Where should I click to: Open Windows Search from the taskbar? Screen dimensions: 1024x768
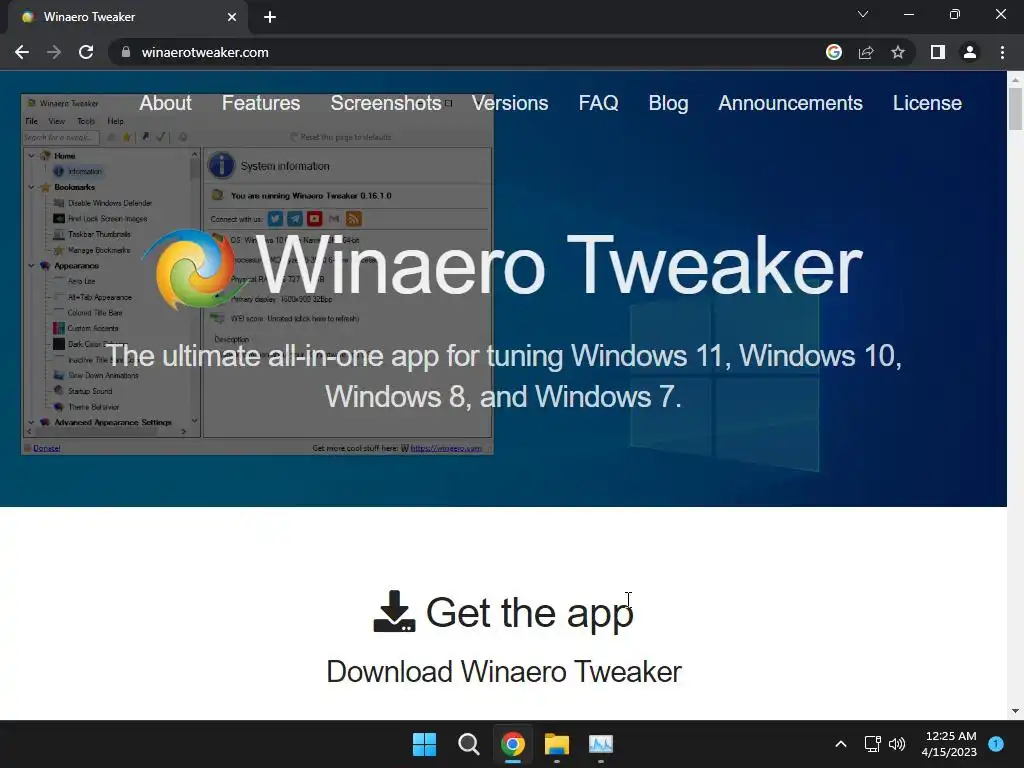pyautogui.click(x=468, y=744)
